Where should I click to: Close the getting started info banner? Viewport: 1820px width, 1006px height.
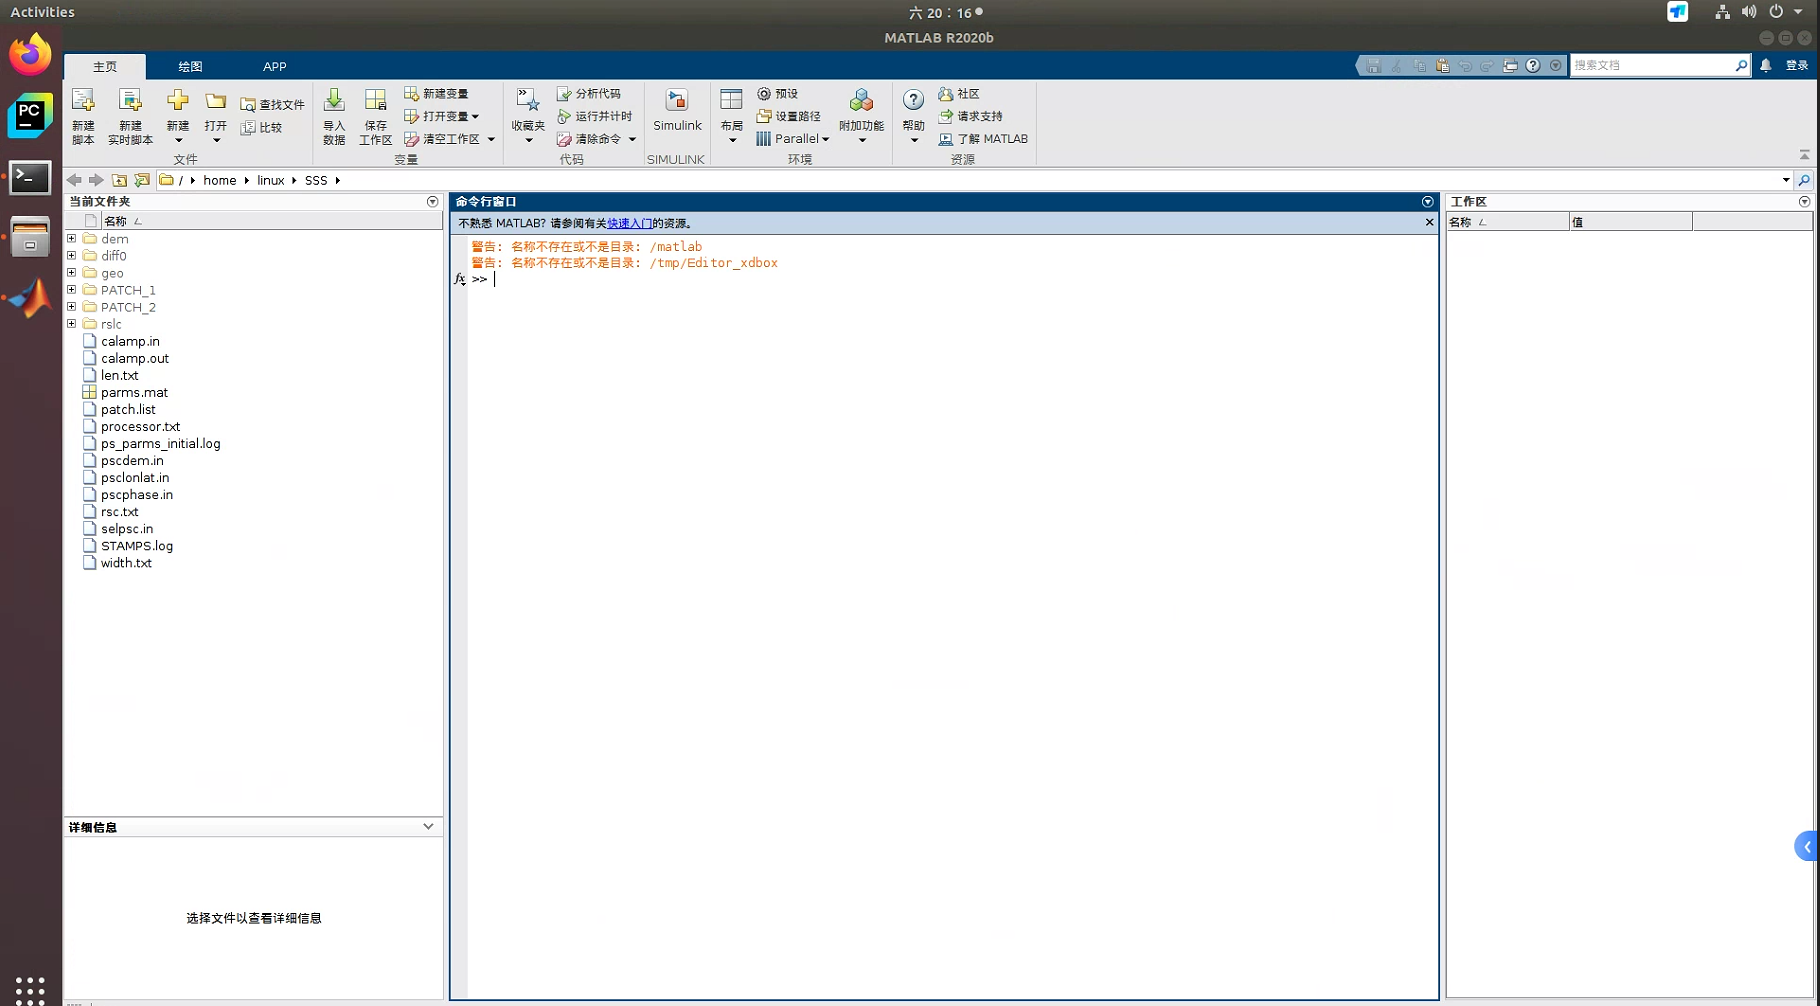[x=1429, y=222]
